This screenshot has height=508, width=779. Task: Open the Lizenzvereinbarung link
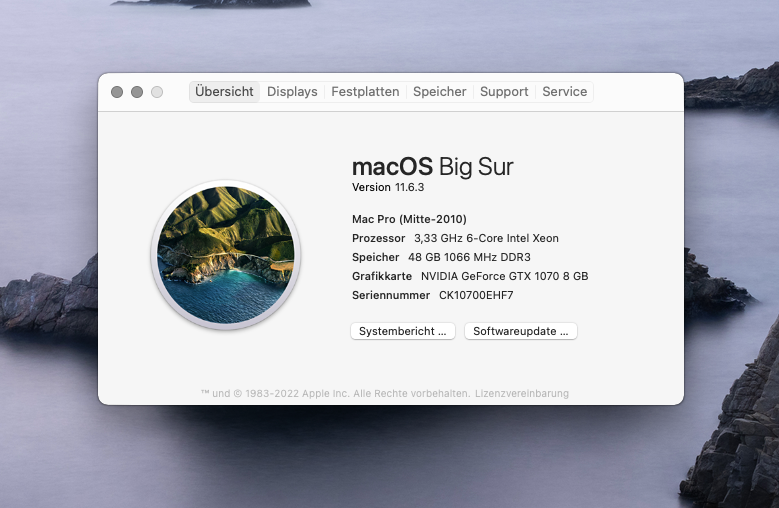click(x=522, y=394)
